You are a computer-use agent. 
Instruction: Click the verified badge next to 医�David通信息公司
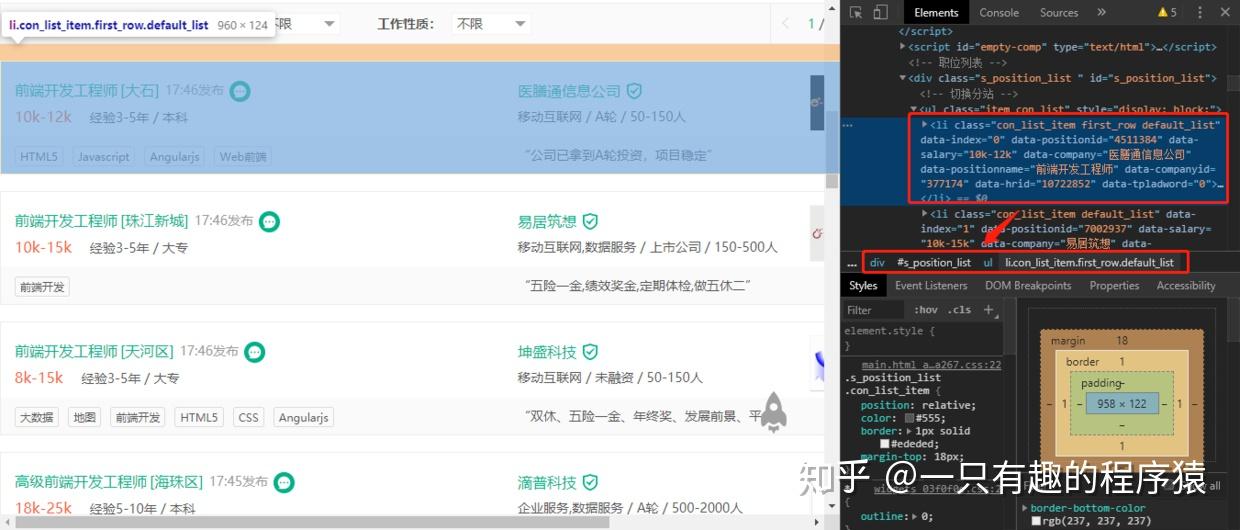coord(634,91)
